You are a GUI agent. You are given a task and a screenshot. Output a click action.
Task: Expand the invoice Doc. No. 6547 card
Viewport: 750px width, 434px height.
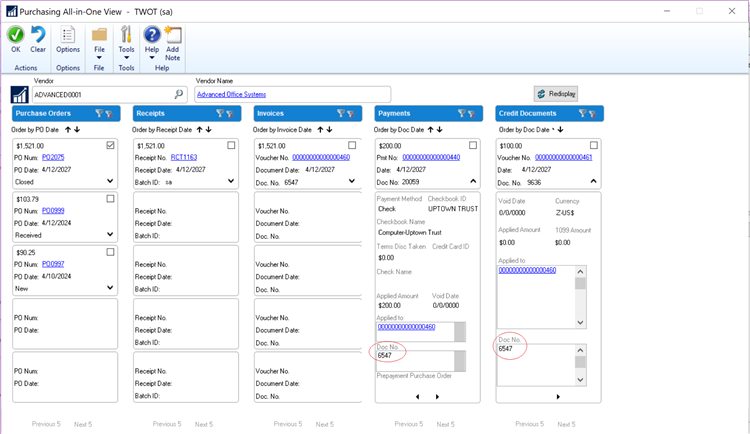352,182
